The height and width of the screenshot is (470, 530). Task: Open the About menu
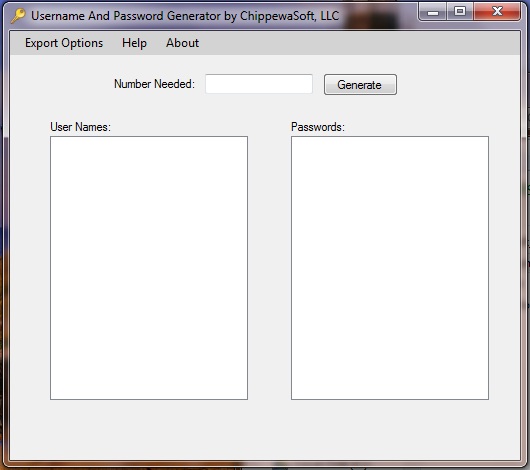[x=182, y=43]
